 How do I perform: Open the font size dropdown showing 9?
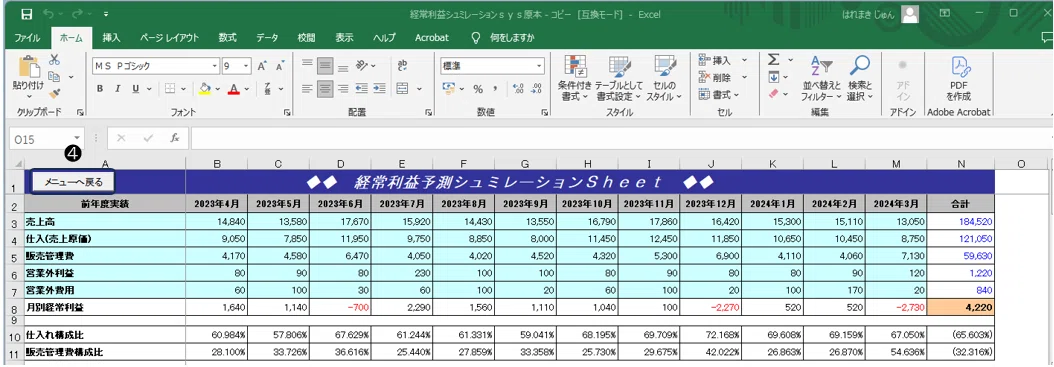click(246, 66)
